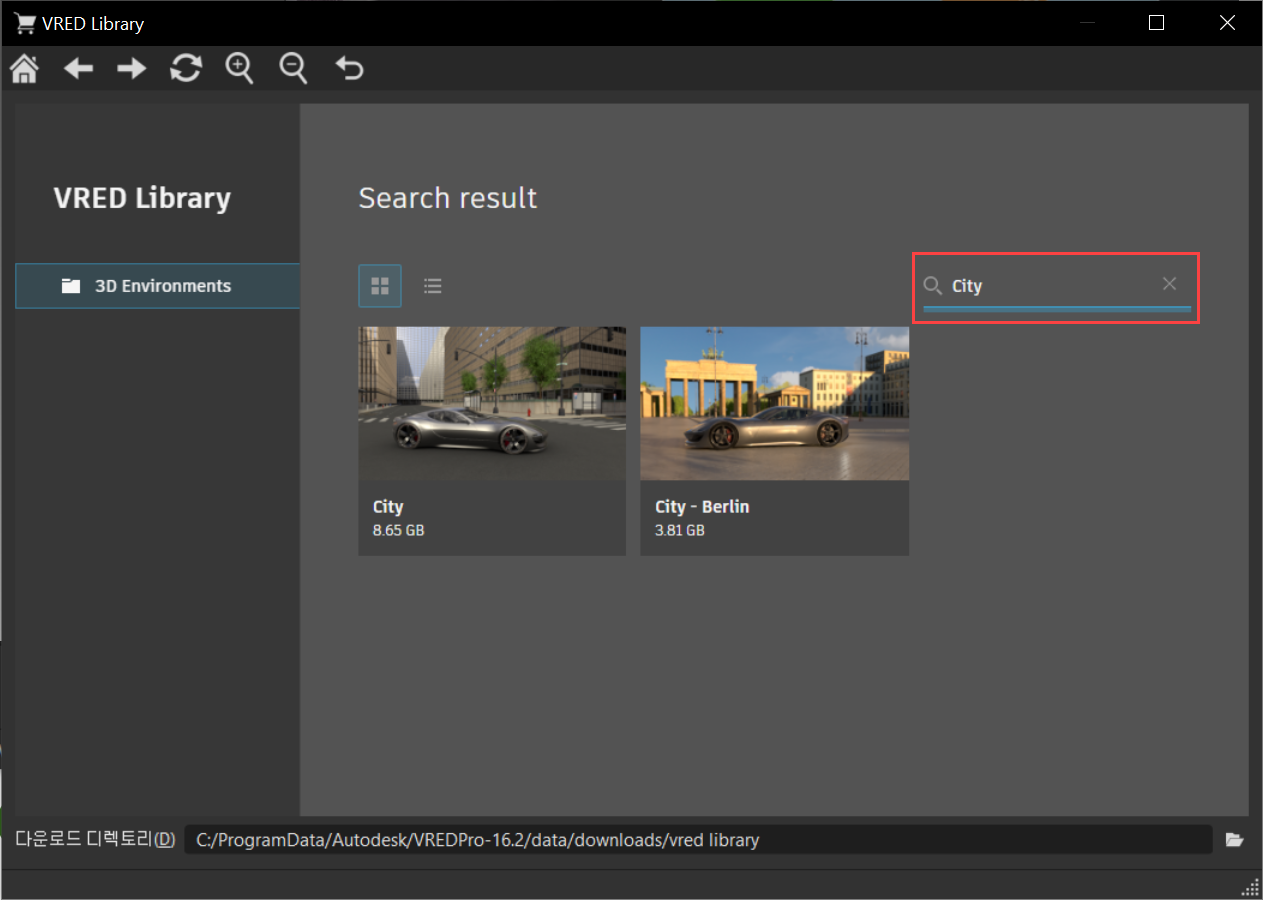Viewport: 1263px width, 900px height.
Task: Zoom in with plus magnifier
Action: click(x=239, y=69)
